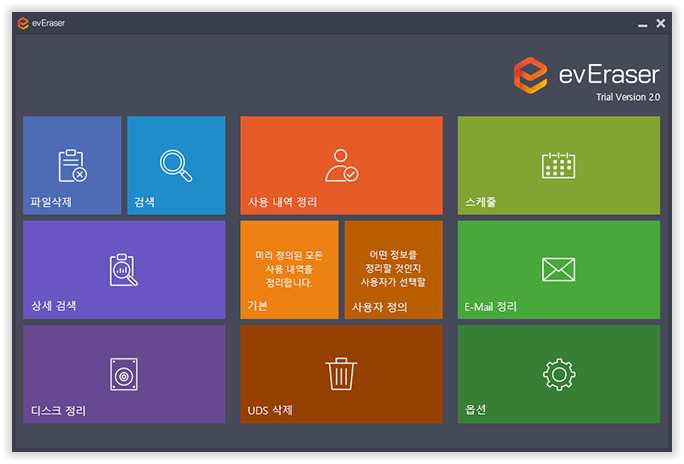Open the 옵션 gear icon

pos(559,375)
